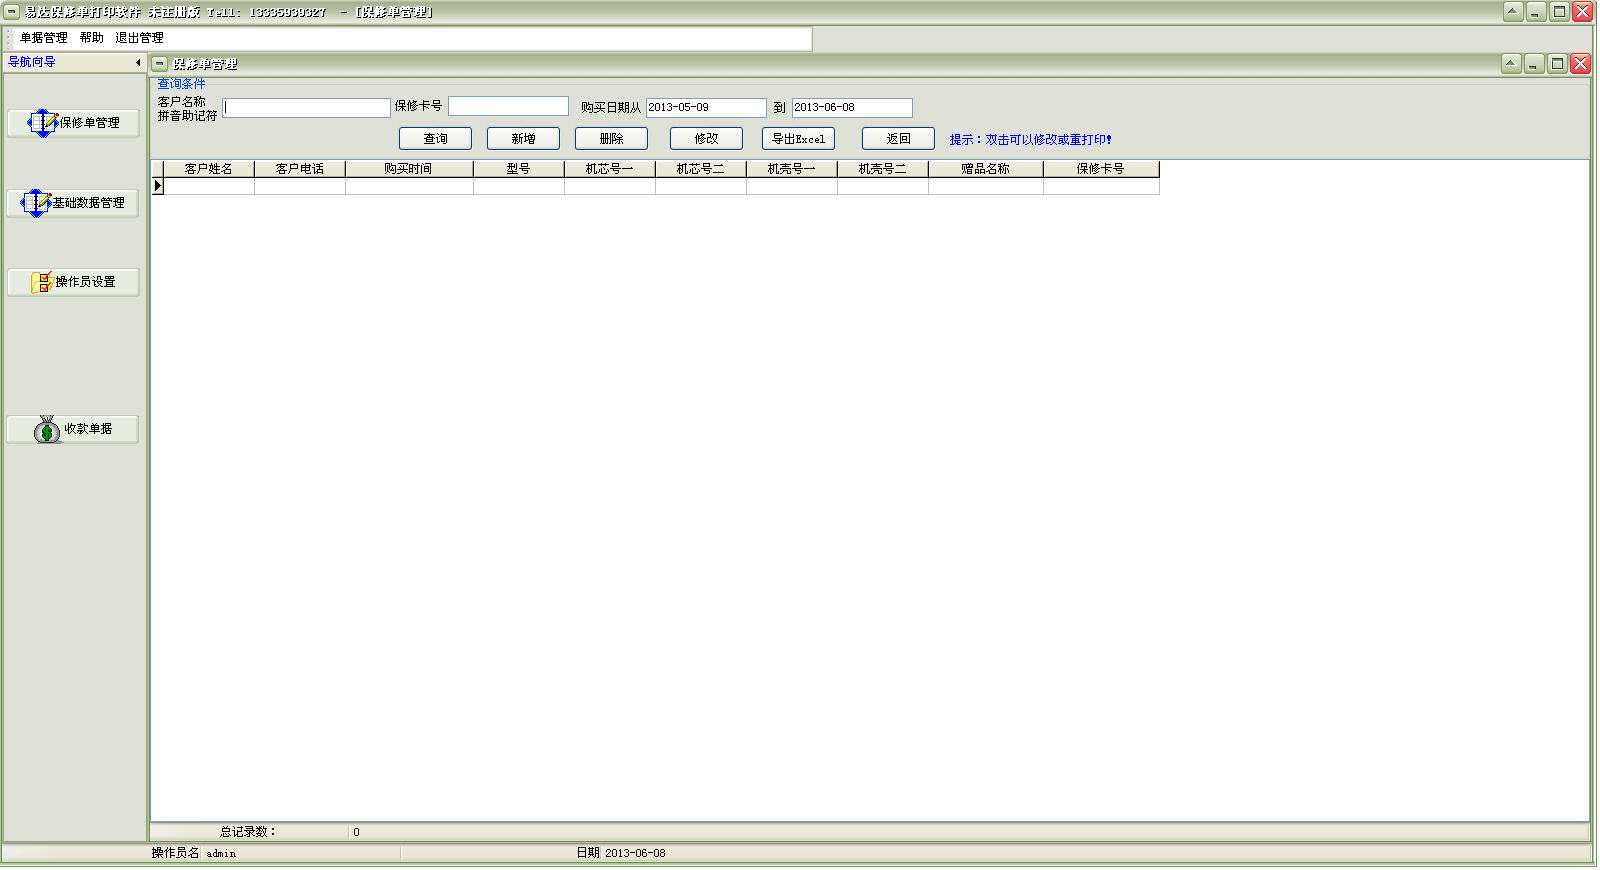Viewport: 1600px width, 870px height.
Task: Click the 机壳号二 column header
Action: (x=883, y=169)
